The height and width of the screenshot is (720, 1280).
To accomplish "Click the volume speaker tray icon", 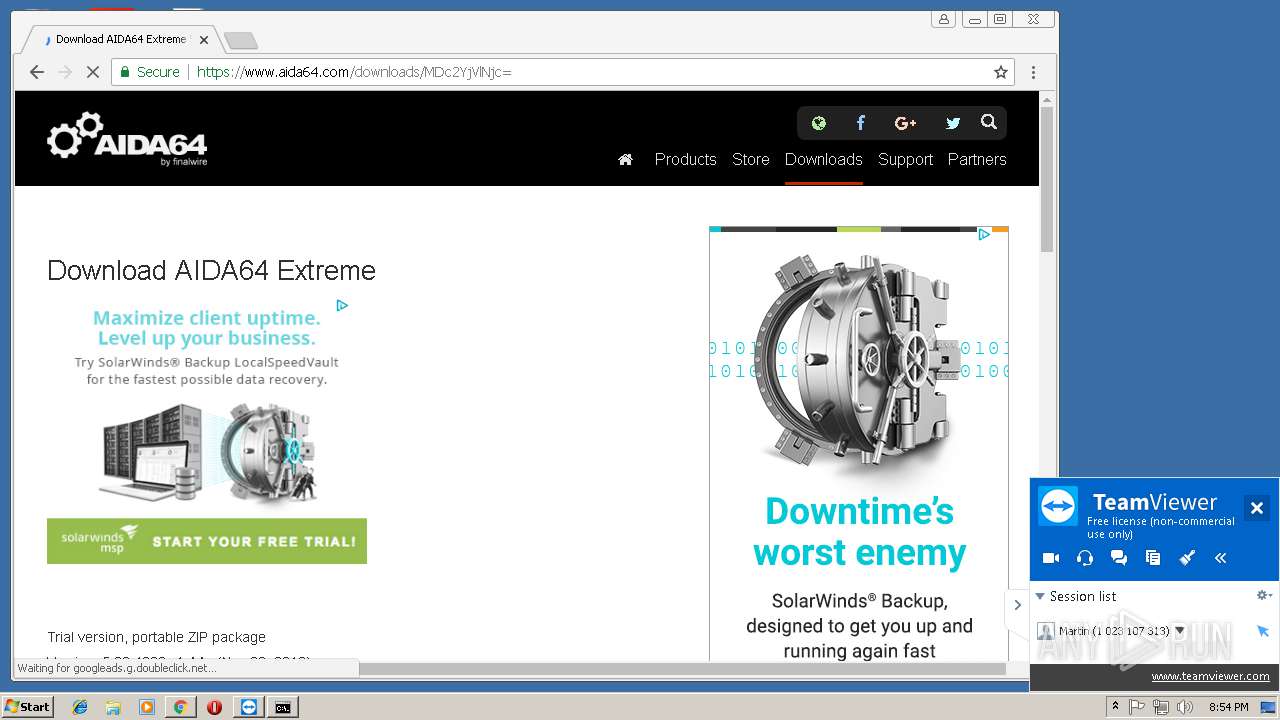I will (1185, 707).
